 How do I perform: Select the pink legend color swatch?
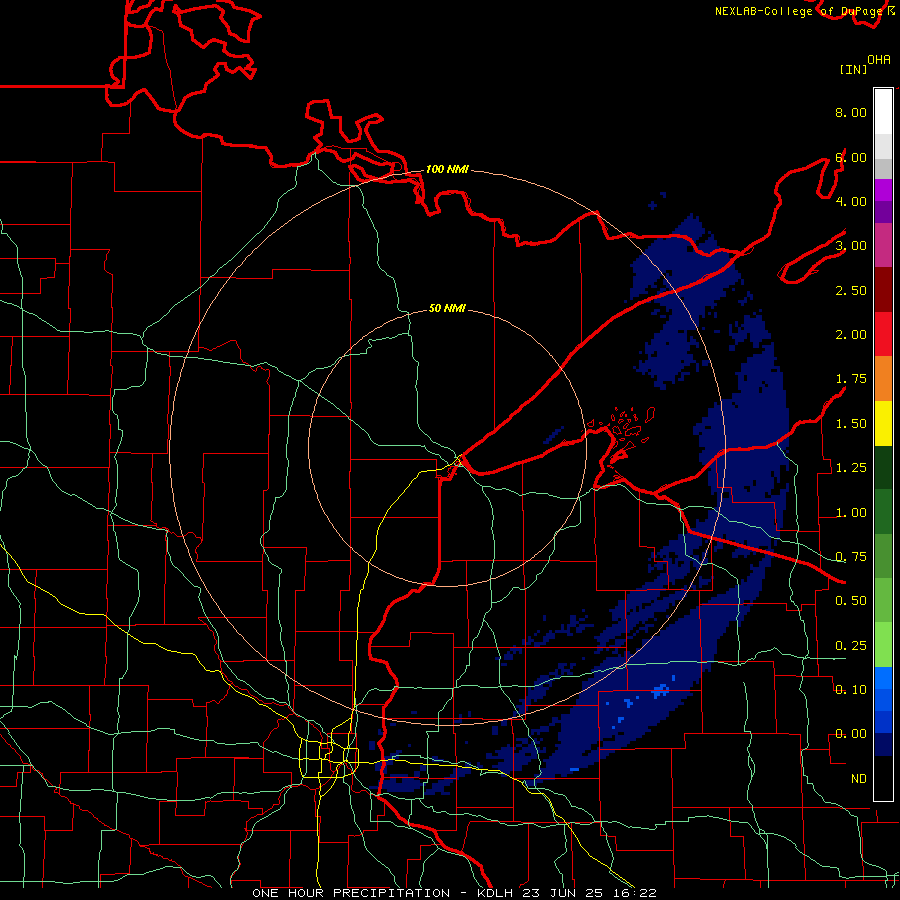point(883,245)
